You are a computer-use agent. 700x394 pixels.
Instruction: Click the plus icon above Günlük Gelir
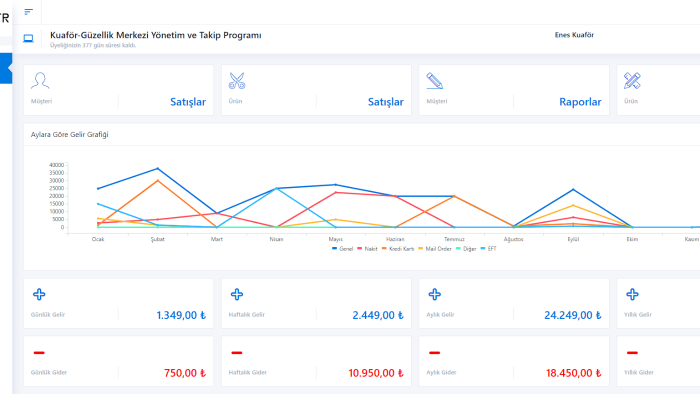39,294
